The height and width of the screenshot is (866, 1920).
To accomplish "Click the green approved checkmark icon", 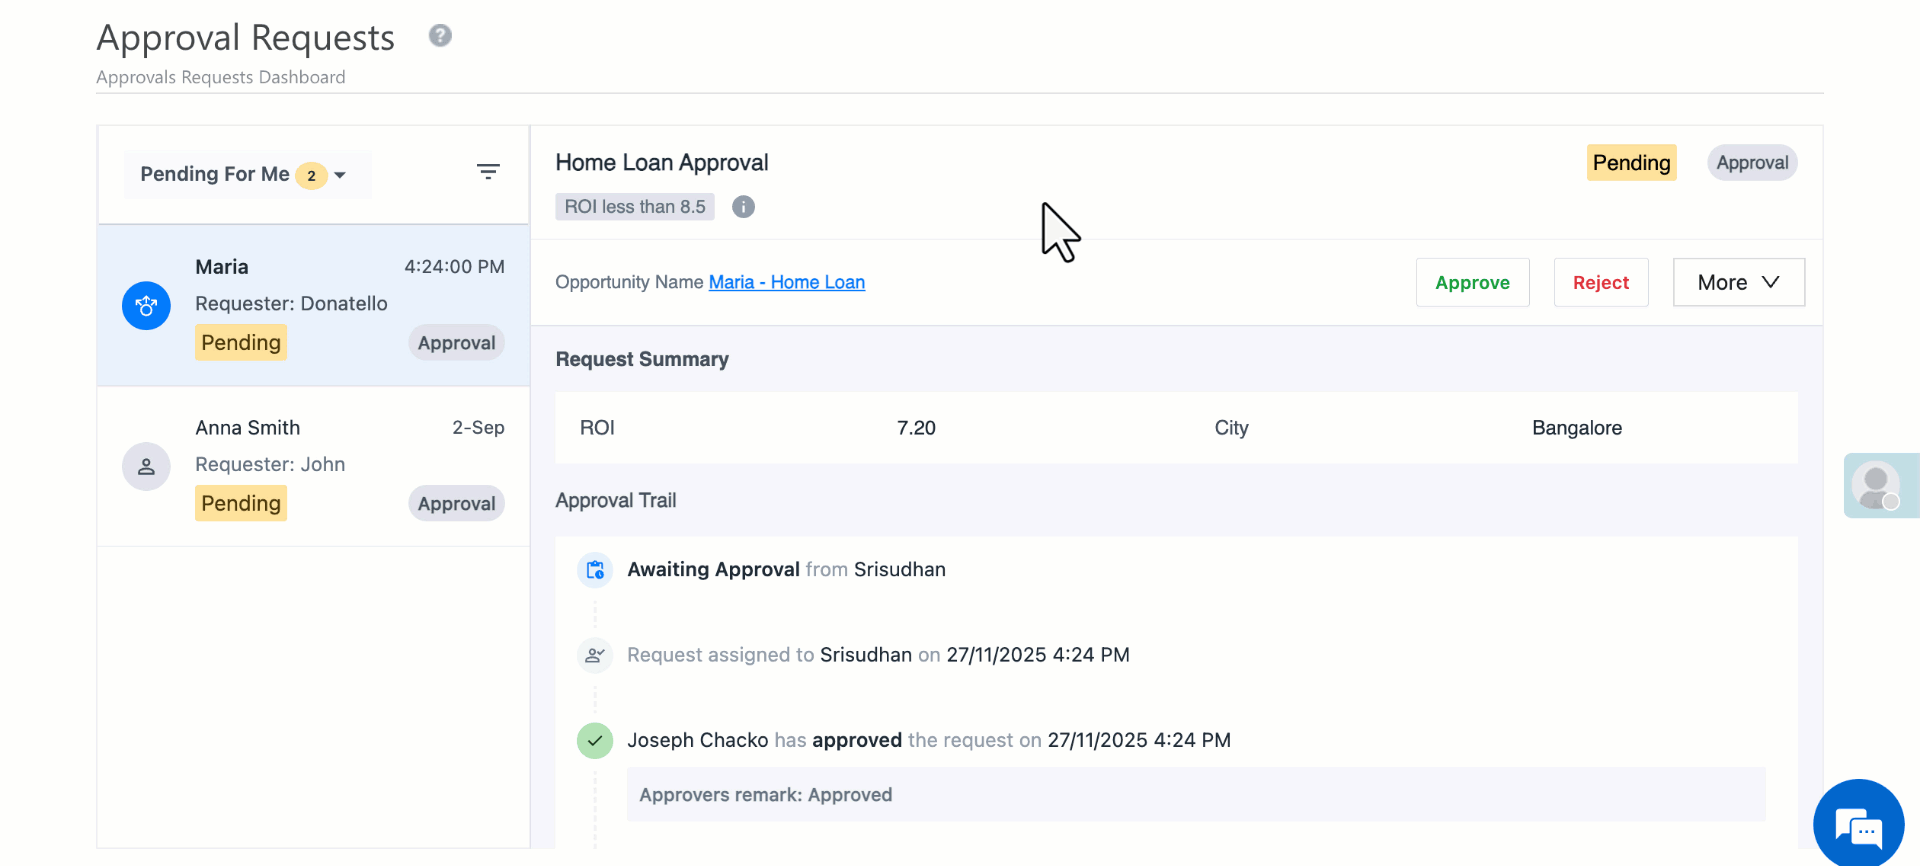I will (x=595, y=741).
